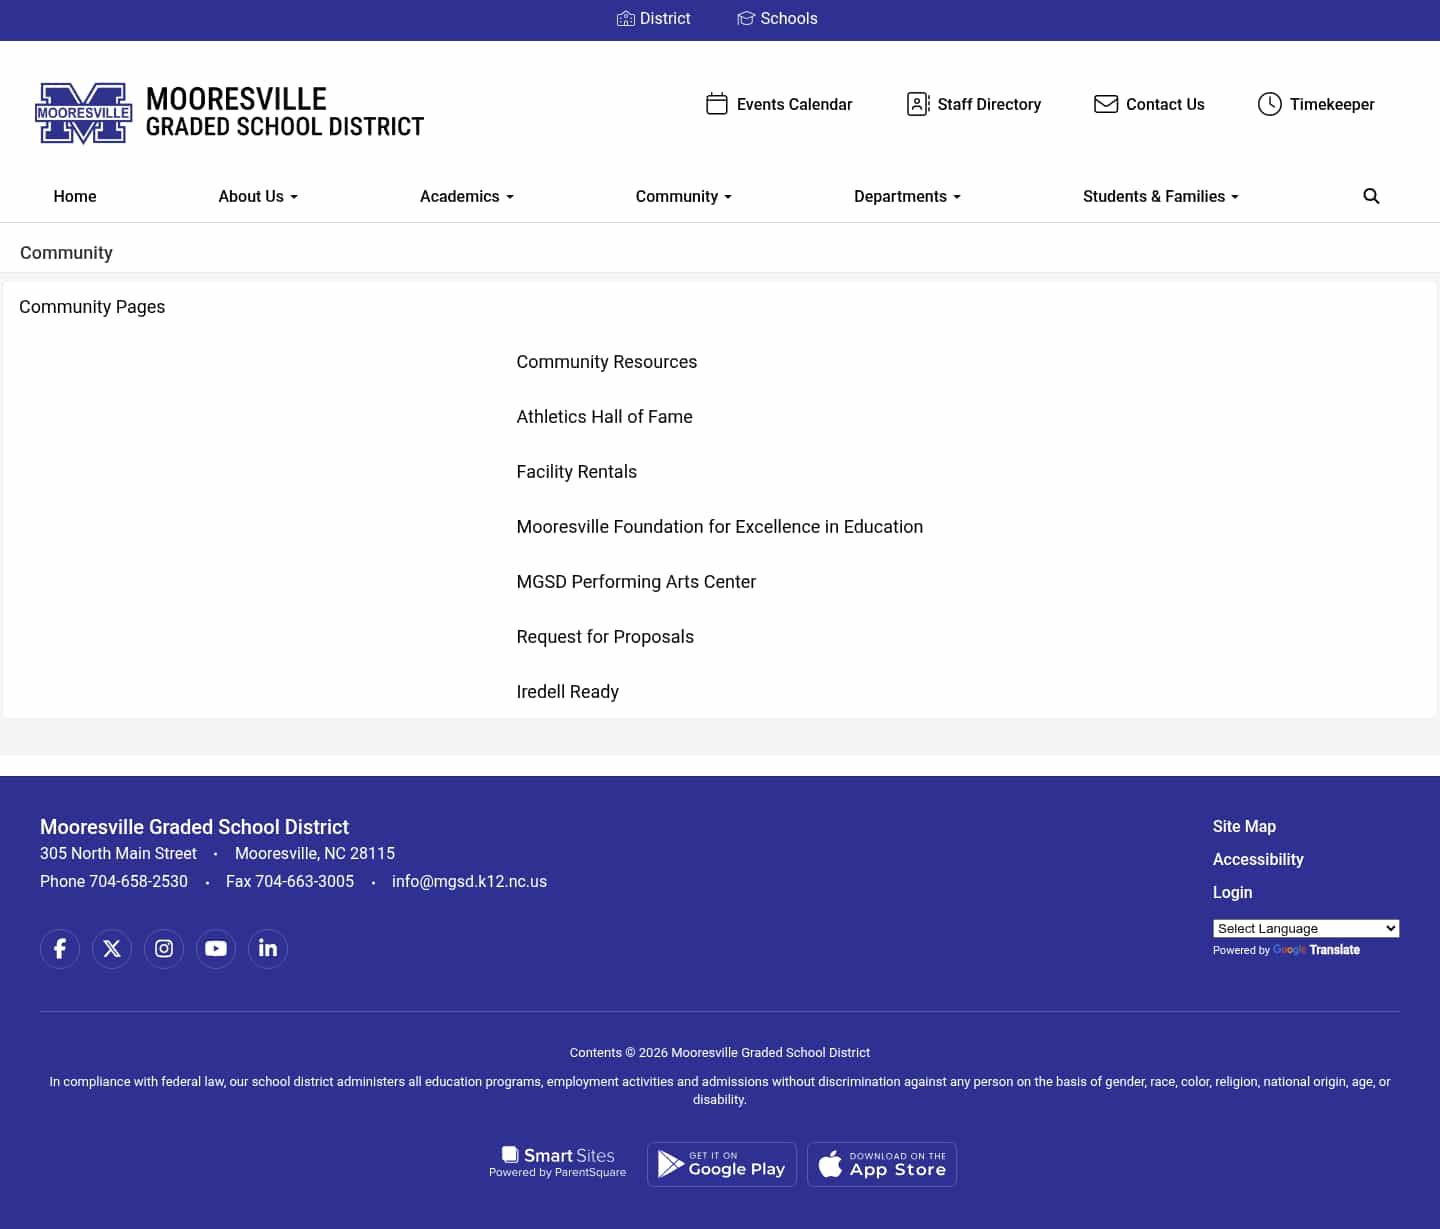Go to the Home menu item
The image size is (1440, 1229).
tap(74, 196)
